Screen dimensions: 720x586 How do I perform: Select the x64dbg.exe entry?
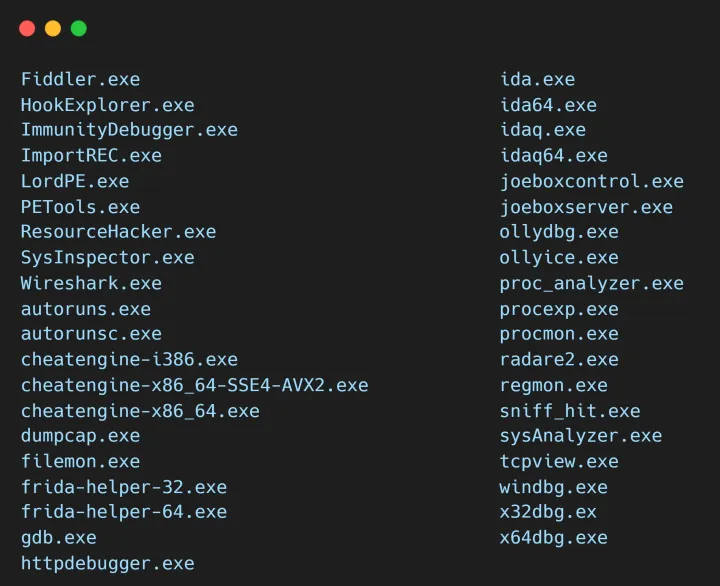coord(553,538)
